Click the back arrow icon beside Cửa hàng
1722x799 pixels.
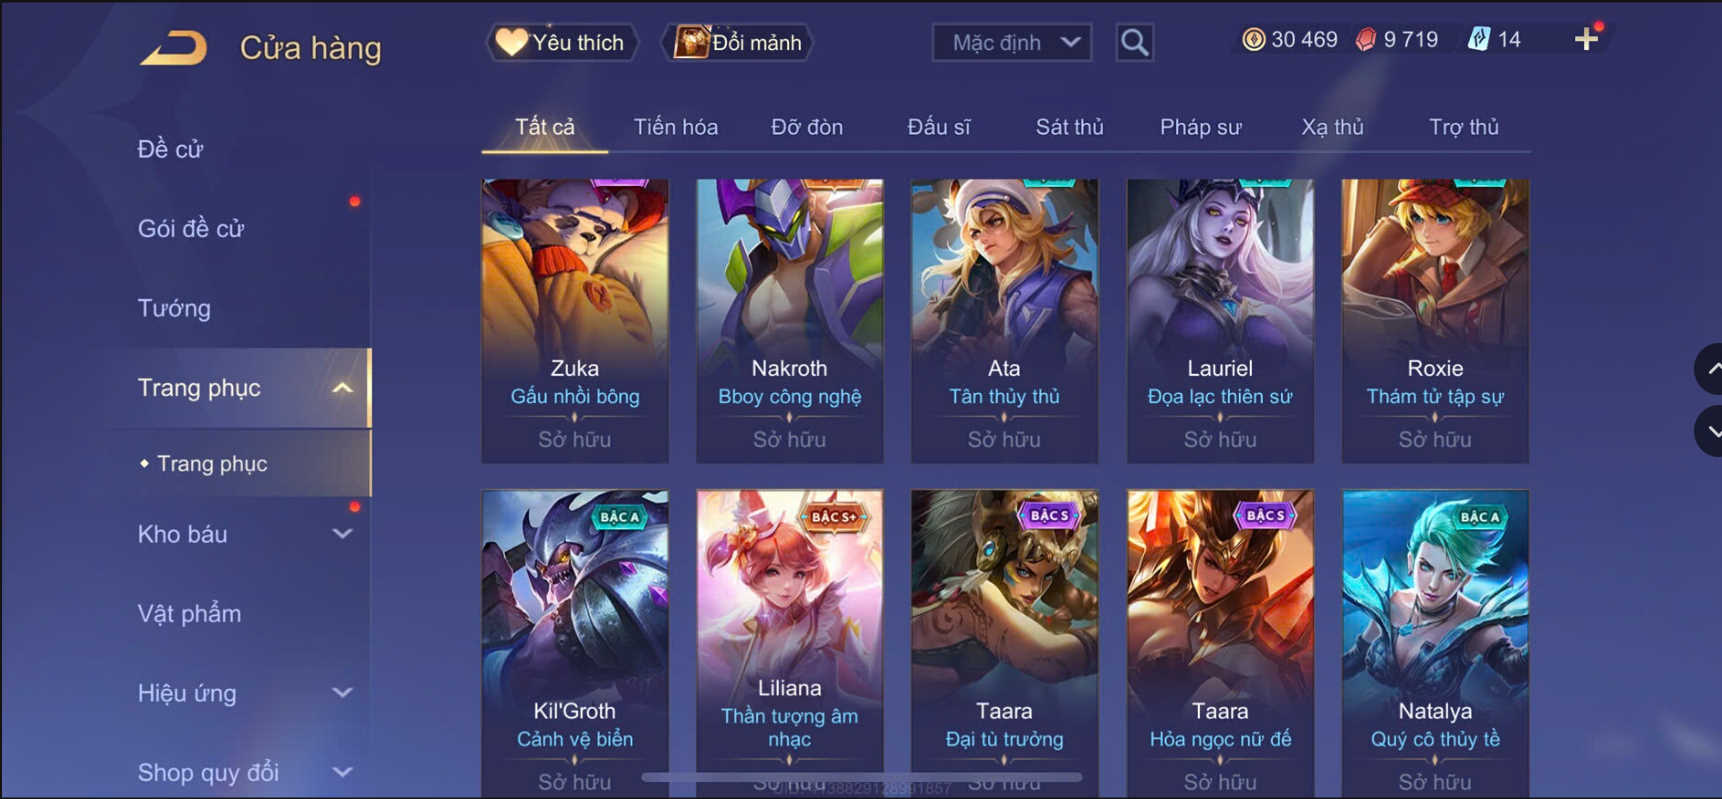coord(174,48)
